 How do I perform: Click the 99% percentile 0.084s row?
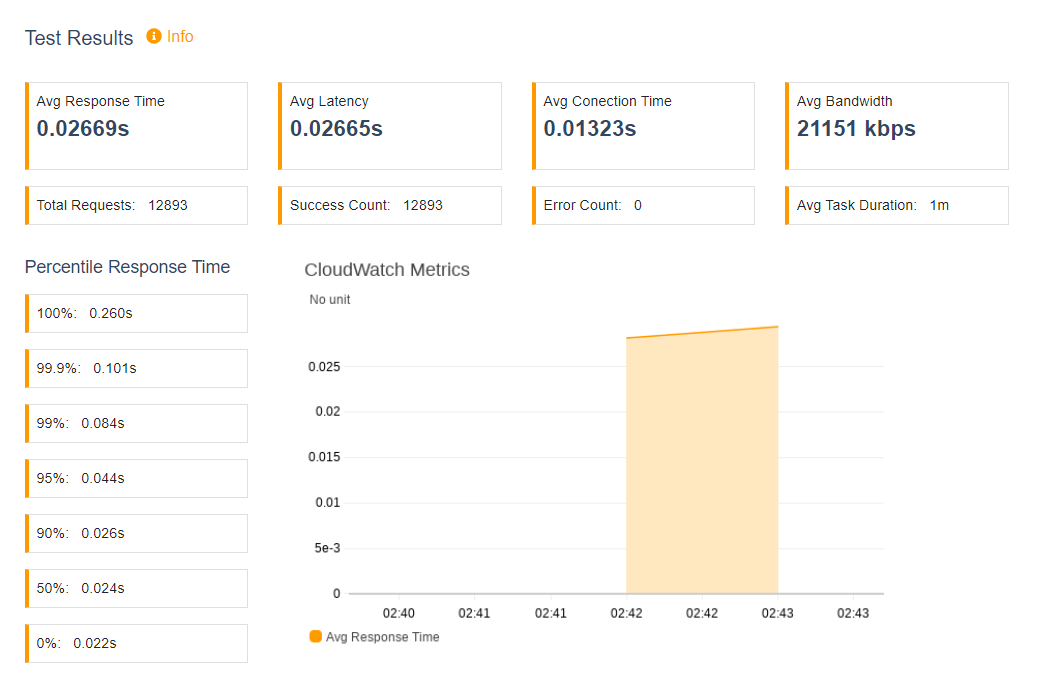pos(136,423)
